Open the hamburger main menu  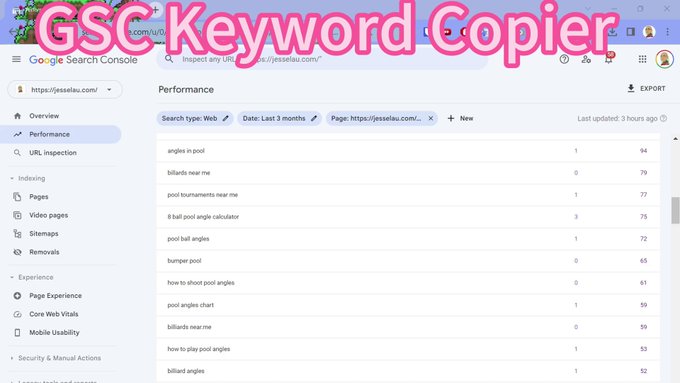click(x=16, y=59)
